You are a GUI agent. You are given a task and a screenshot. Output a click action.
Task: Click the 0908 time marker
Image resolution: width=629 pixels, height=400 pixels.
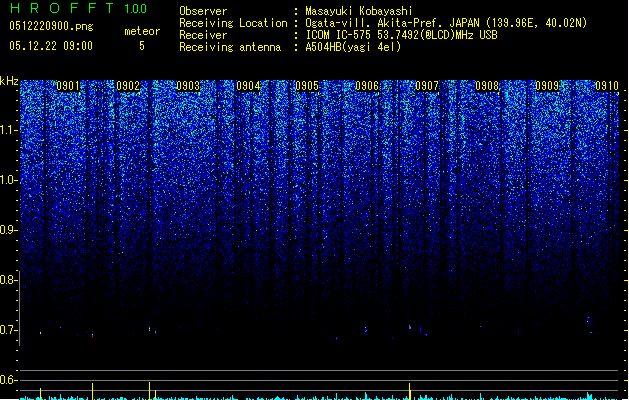487,86
